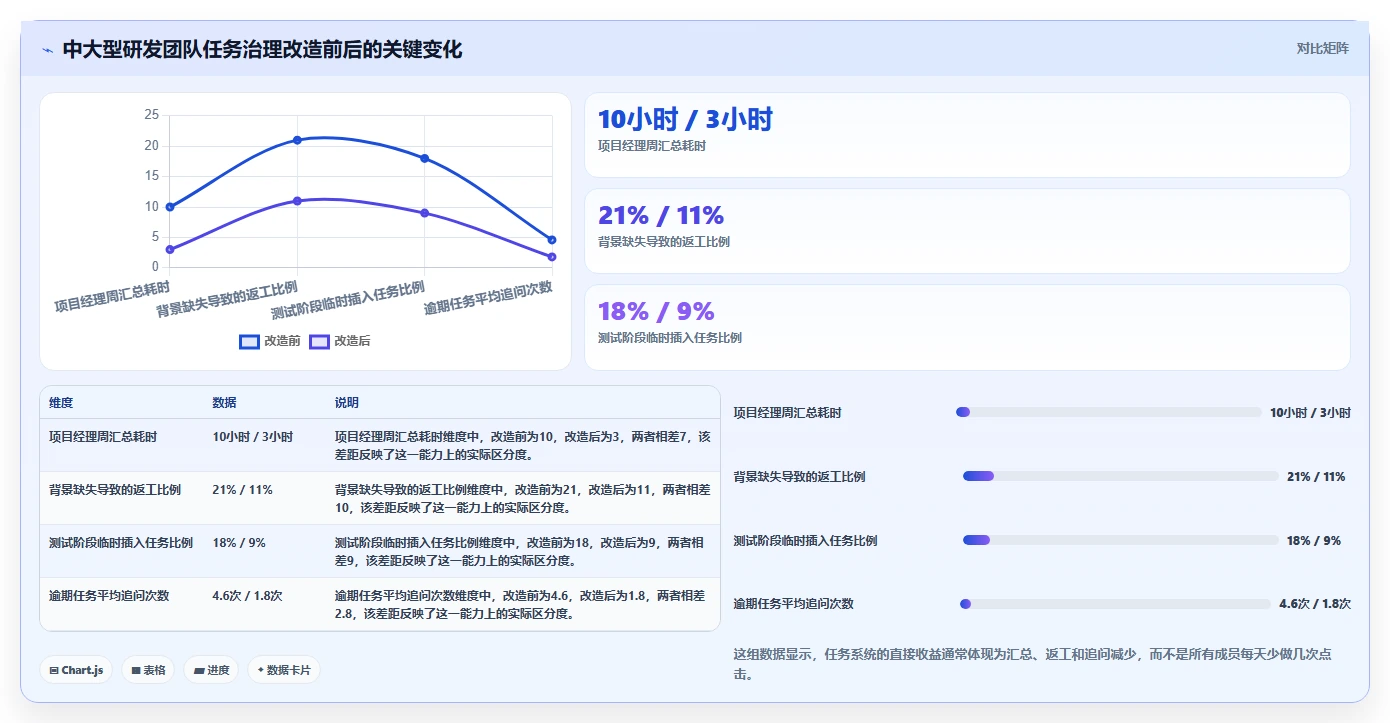The width and height of the screenshot is (1390, 723).
Task: Click the 改造后 data point at value 3
Action: click(170, 249)
